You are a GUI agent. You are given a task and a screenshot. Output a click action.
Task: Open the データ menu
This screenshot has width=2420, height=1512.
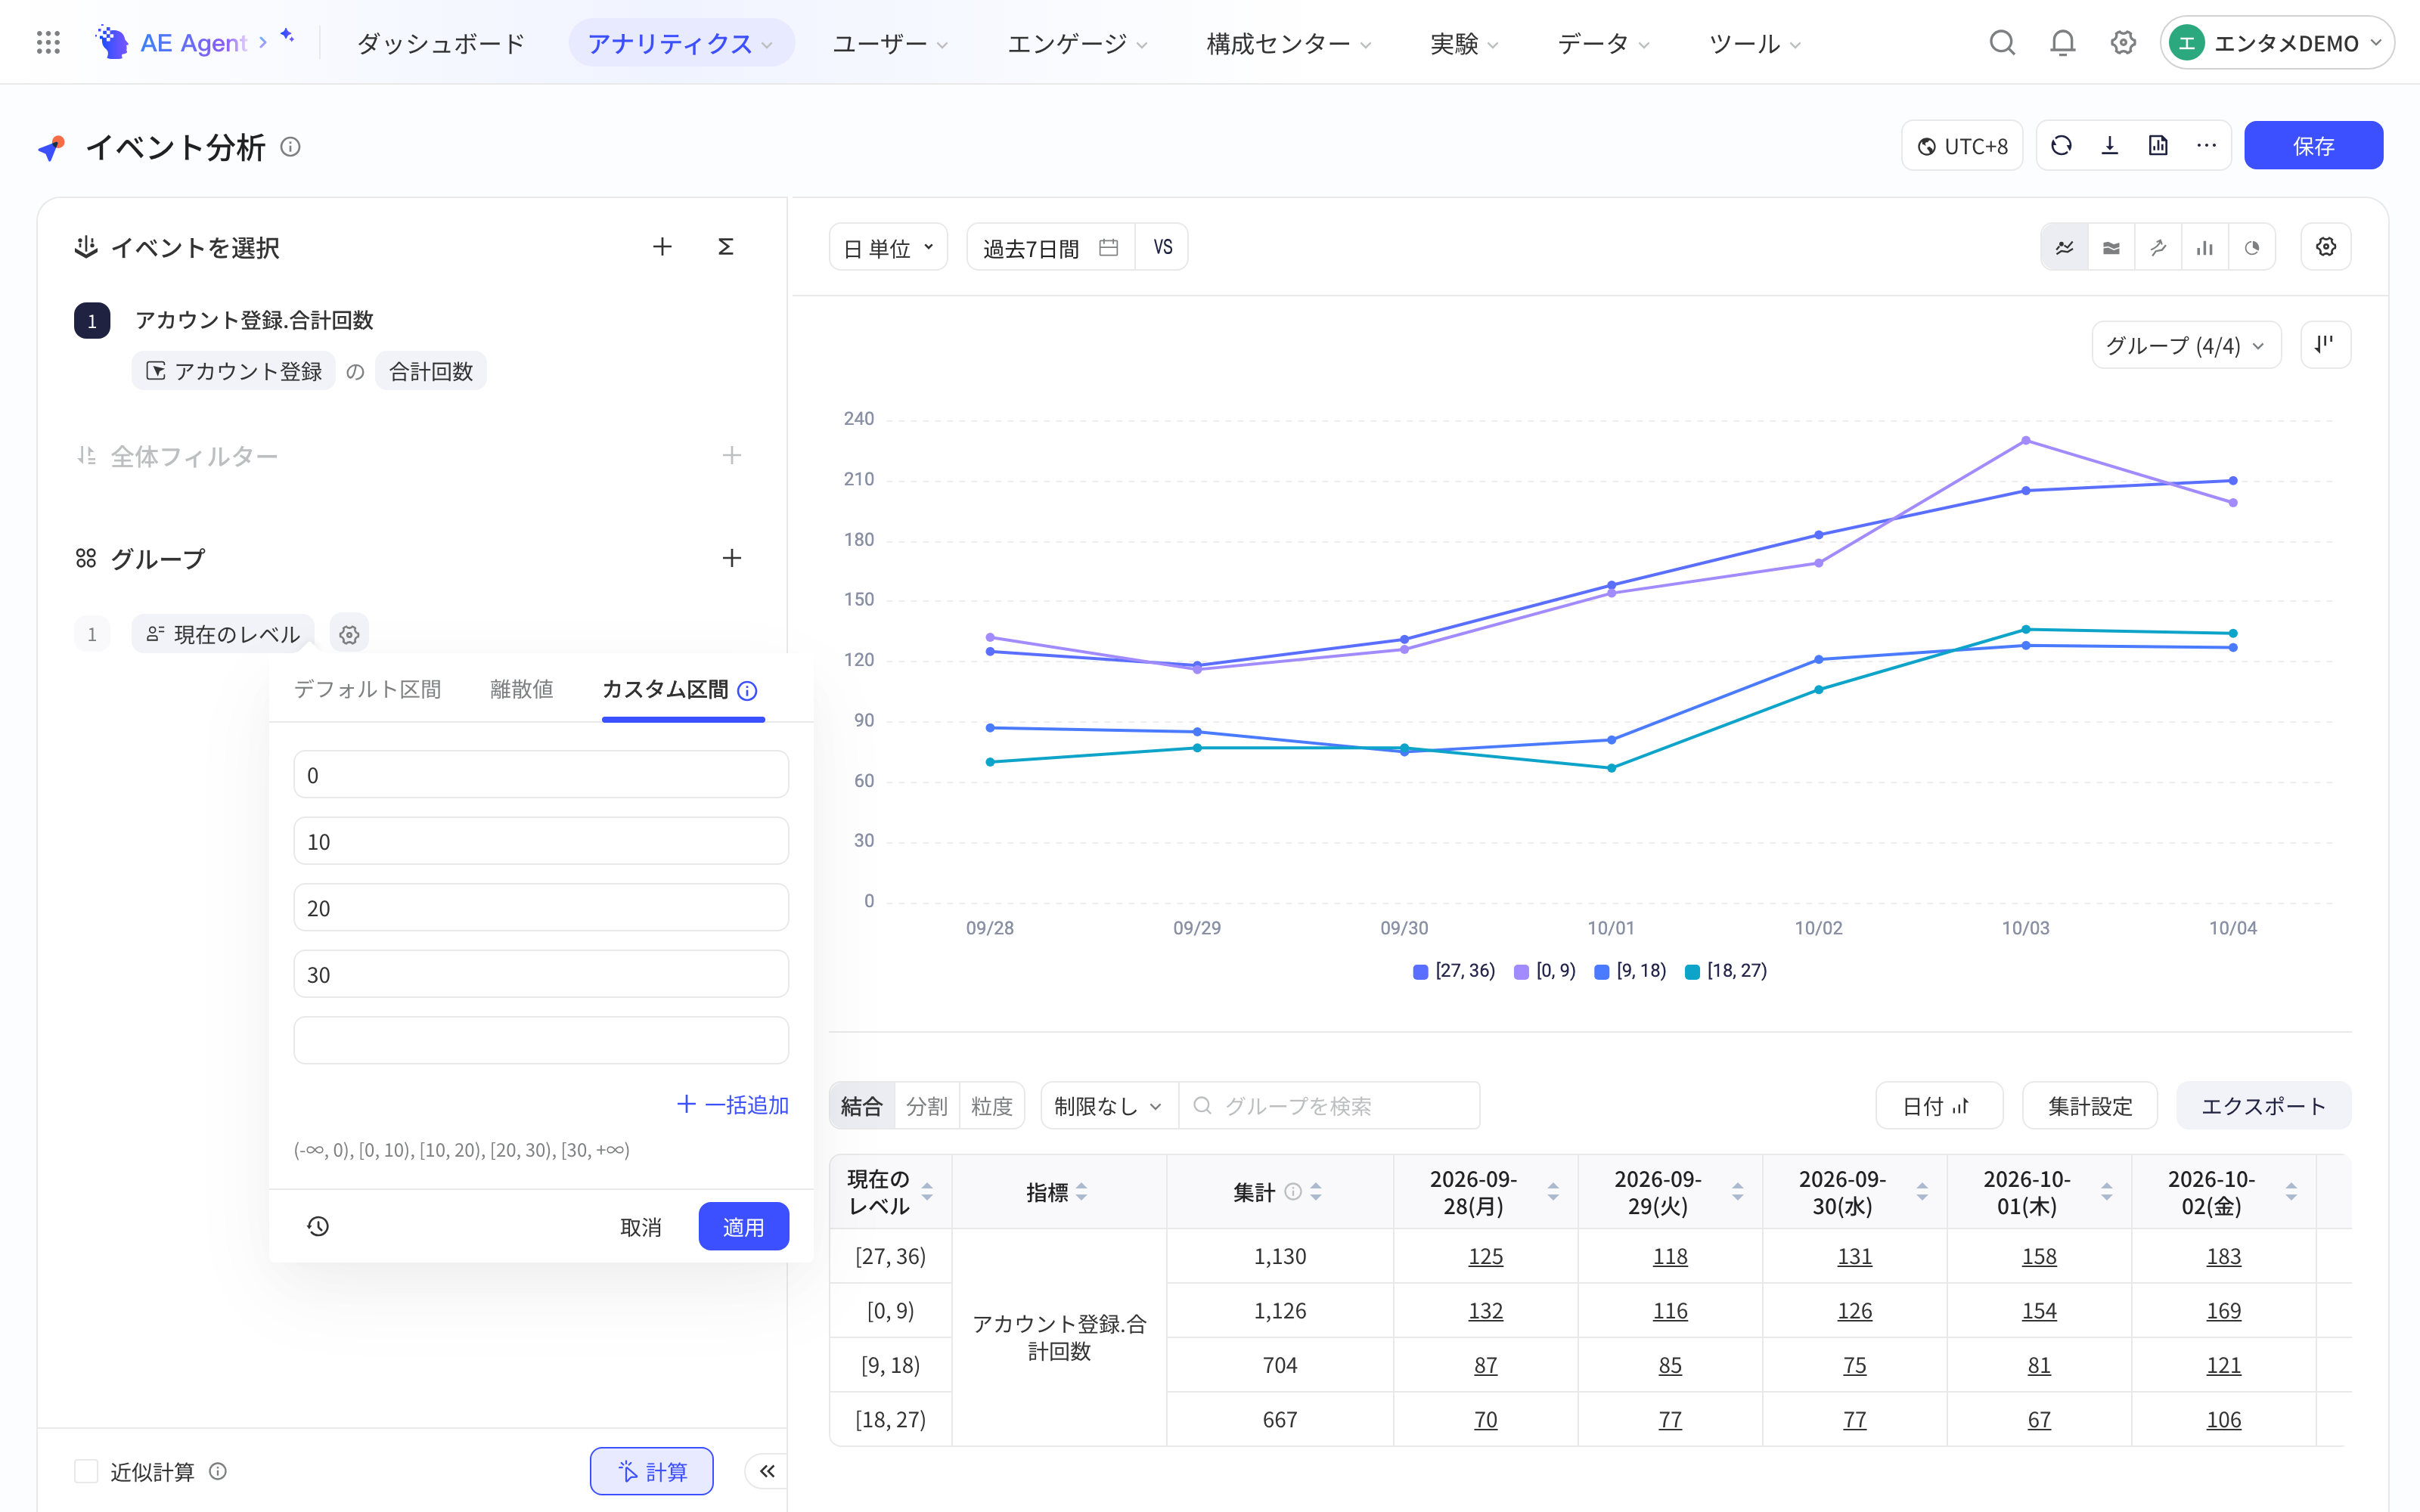point(1603,43)
